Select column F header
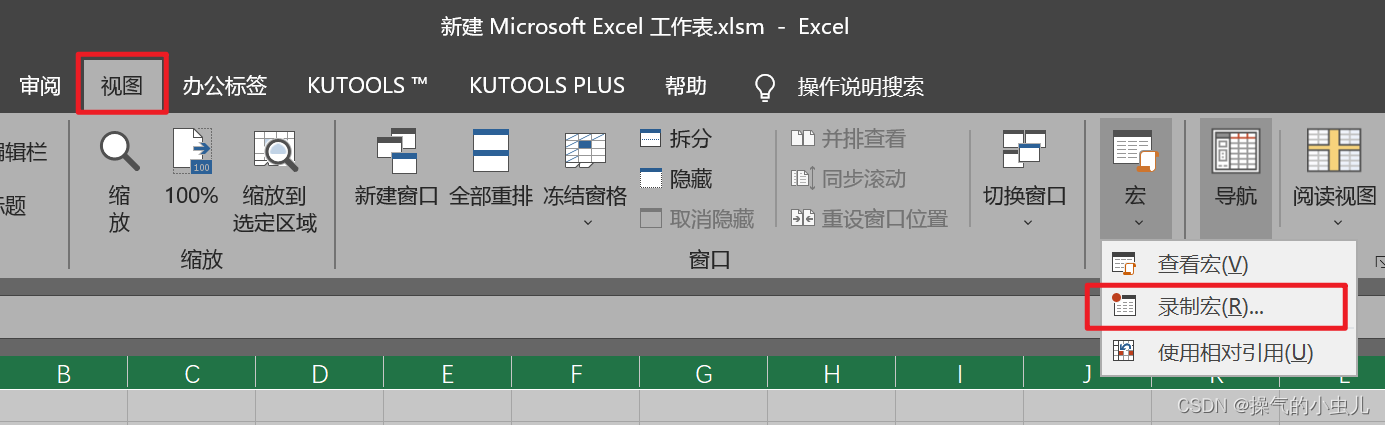 click(576, 374)
